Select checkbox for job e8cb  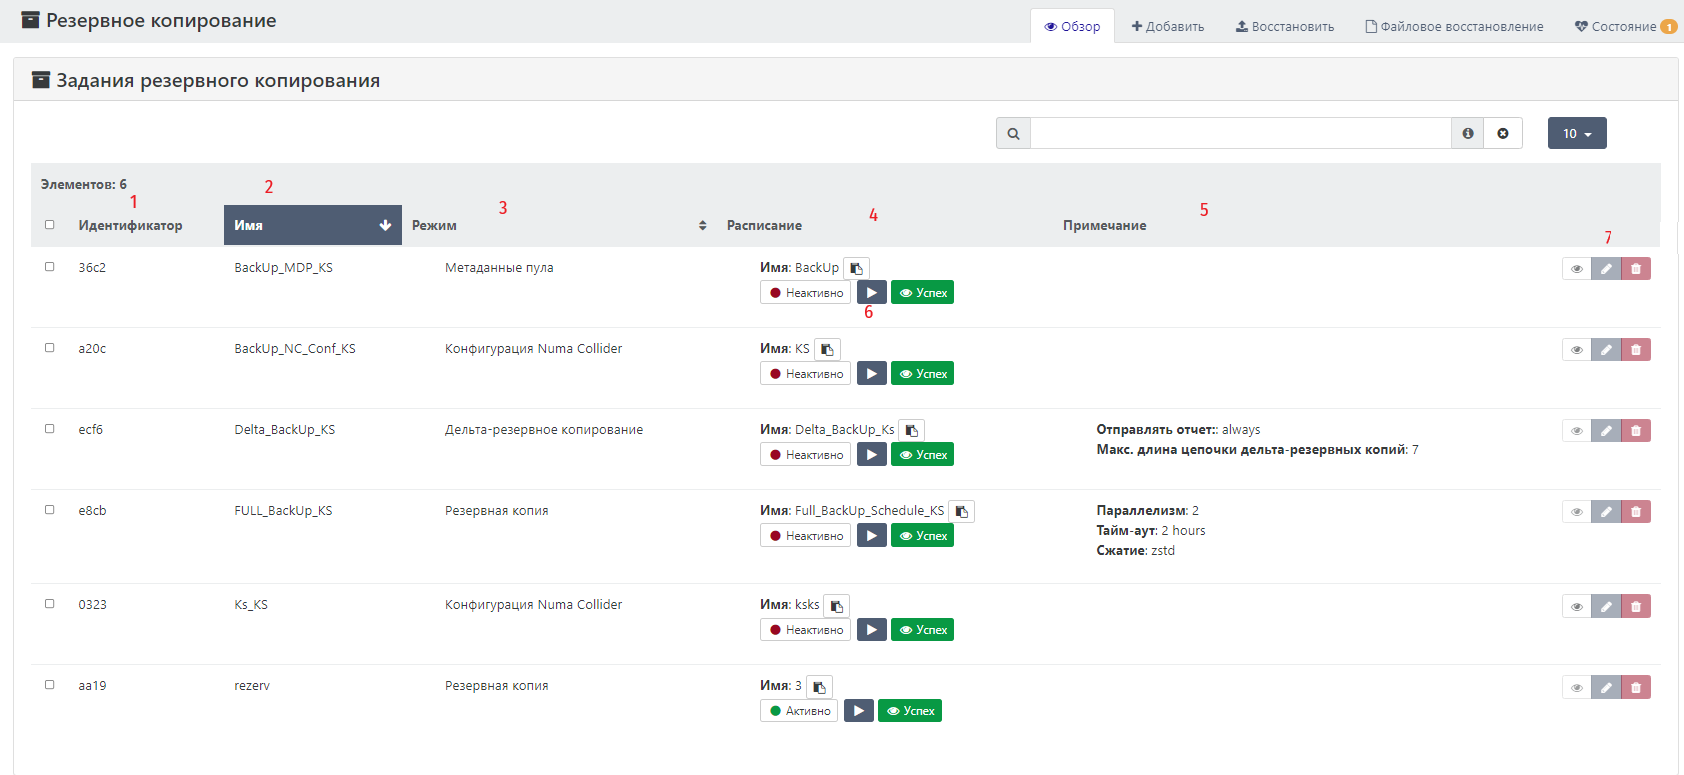pyautogui.click(x=49, y=509)
